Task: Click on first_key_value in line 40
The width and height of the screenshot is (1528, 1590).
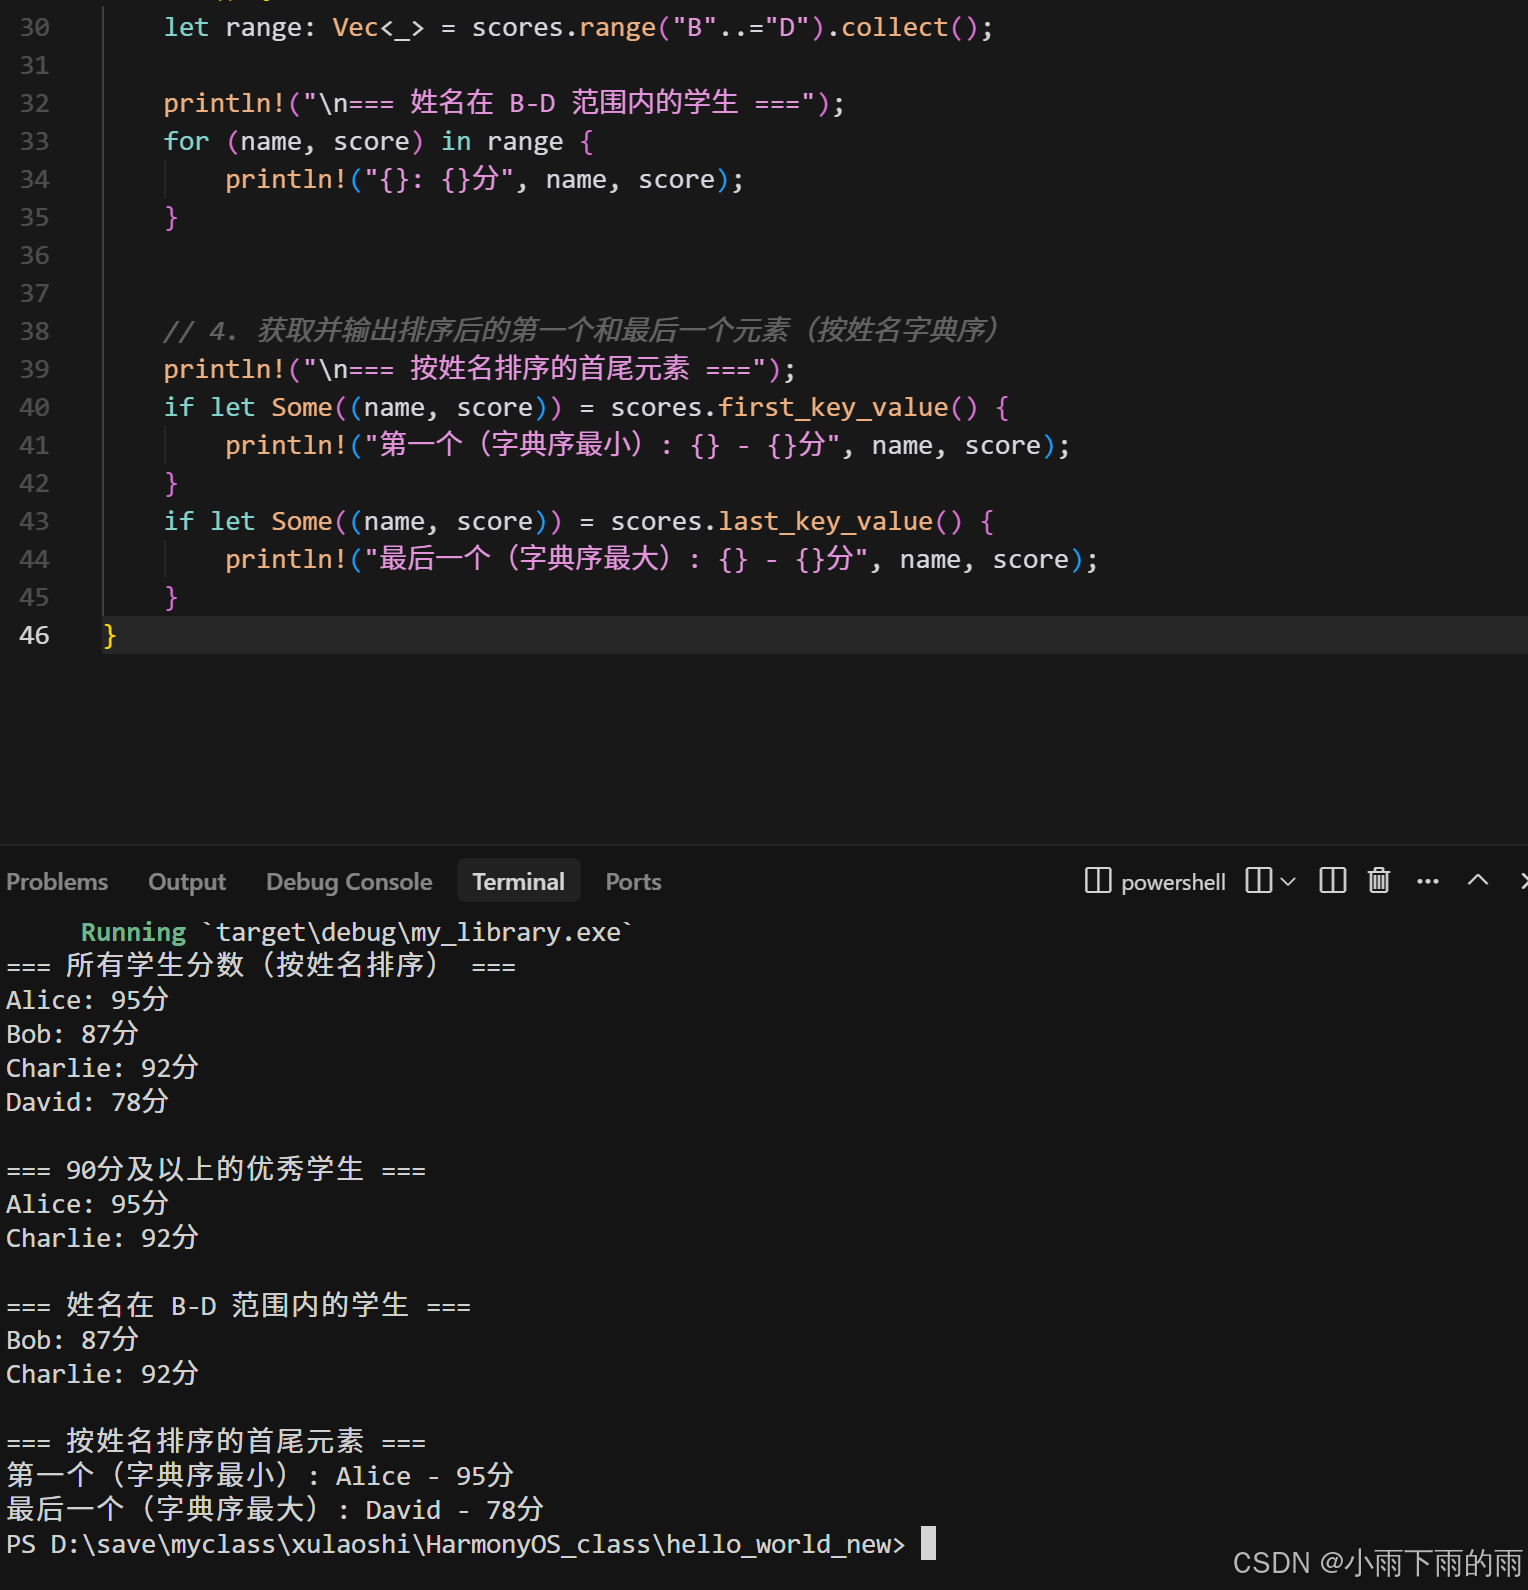Action: pyautogui.click(x=833, y=407)
